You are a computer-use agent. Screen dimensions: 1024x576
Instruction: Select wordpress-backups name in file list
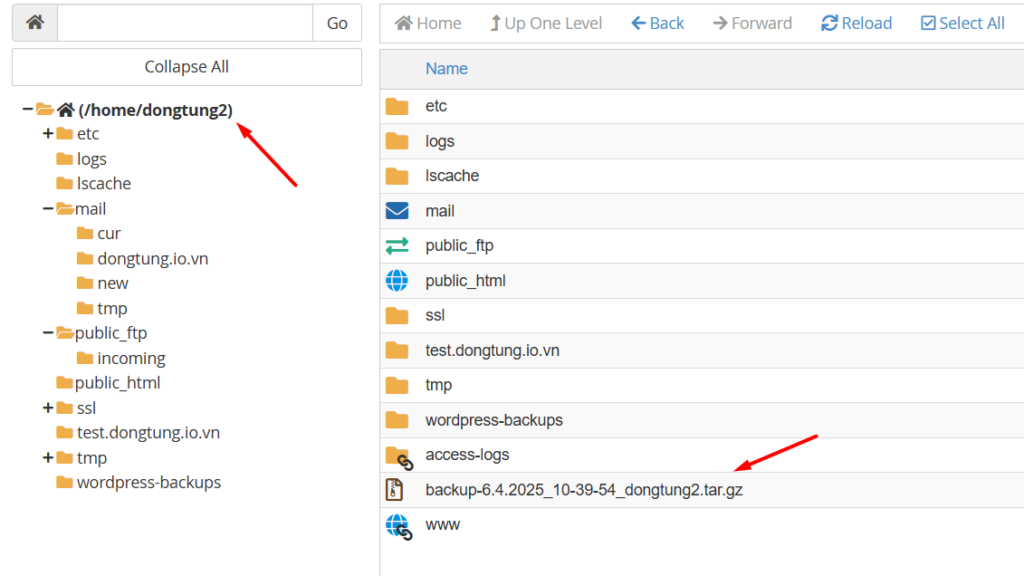tap(494, 420)
